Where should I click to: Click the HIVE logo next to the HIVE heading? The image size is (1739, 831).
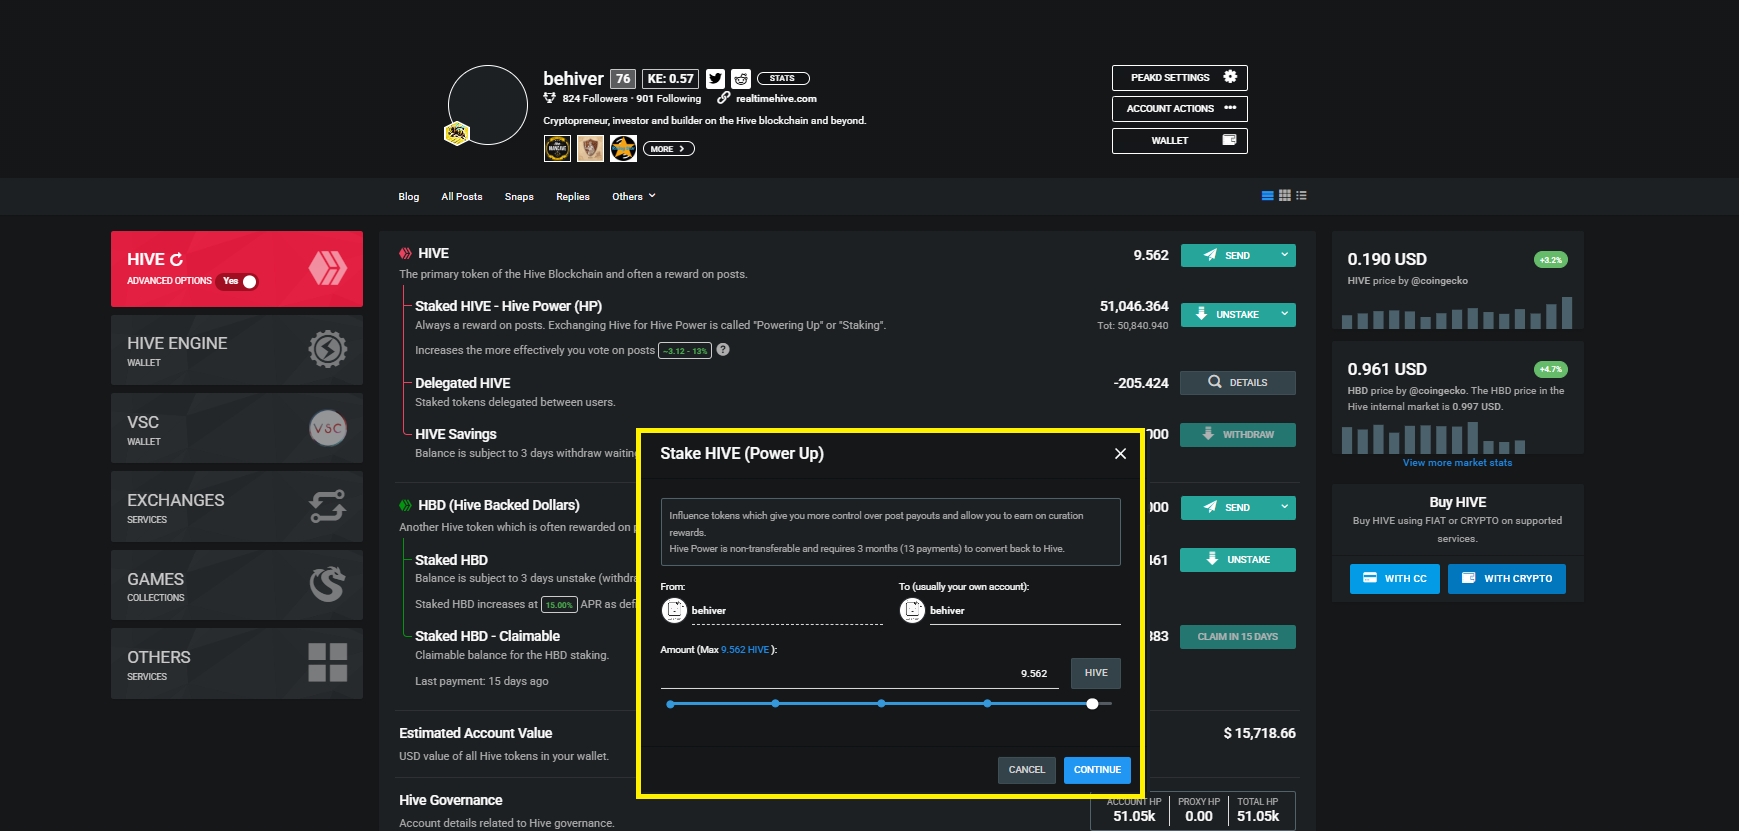405,254
